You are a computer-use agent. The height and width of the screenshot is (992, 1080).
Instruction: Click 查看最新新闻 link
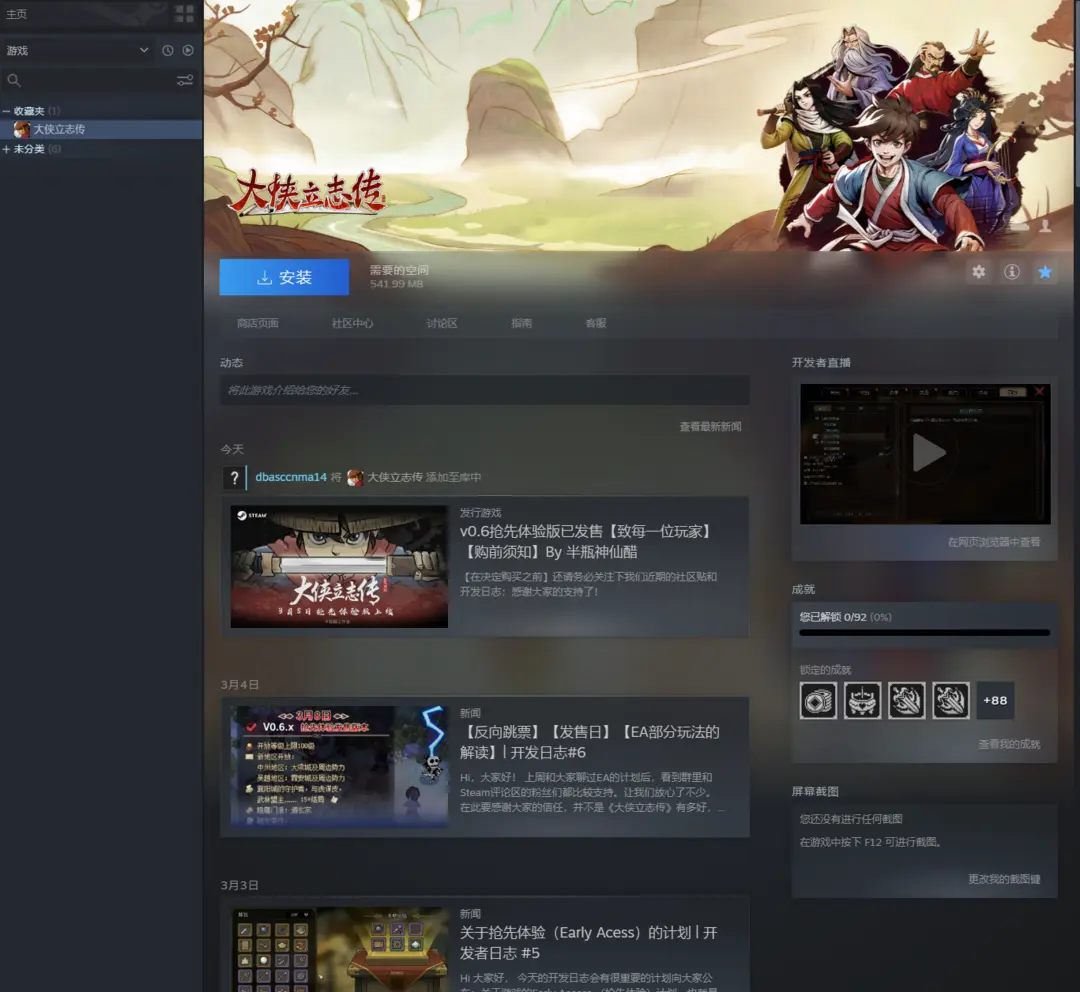point(710,426)
